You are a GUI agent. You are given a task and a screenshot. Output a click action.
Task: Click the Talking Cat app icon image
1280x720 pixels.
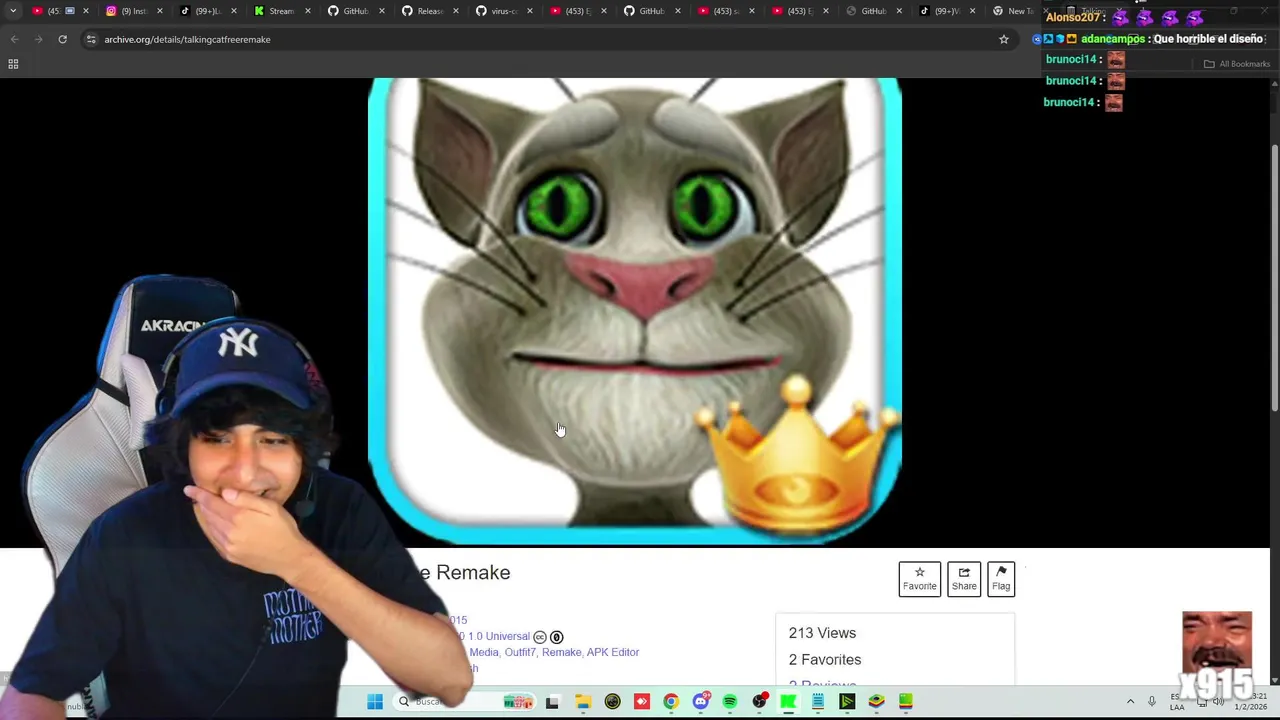click(x=635, y=311)
